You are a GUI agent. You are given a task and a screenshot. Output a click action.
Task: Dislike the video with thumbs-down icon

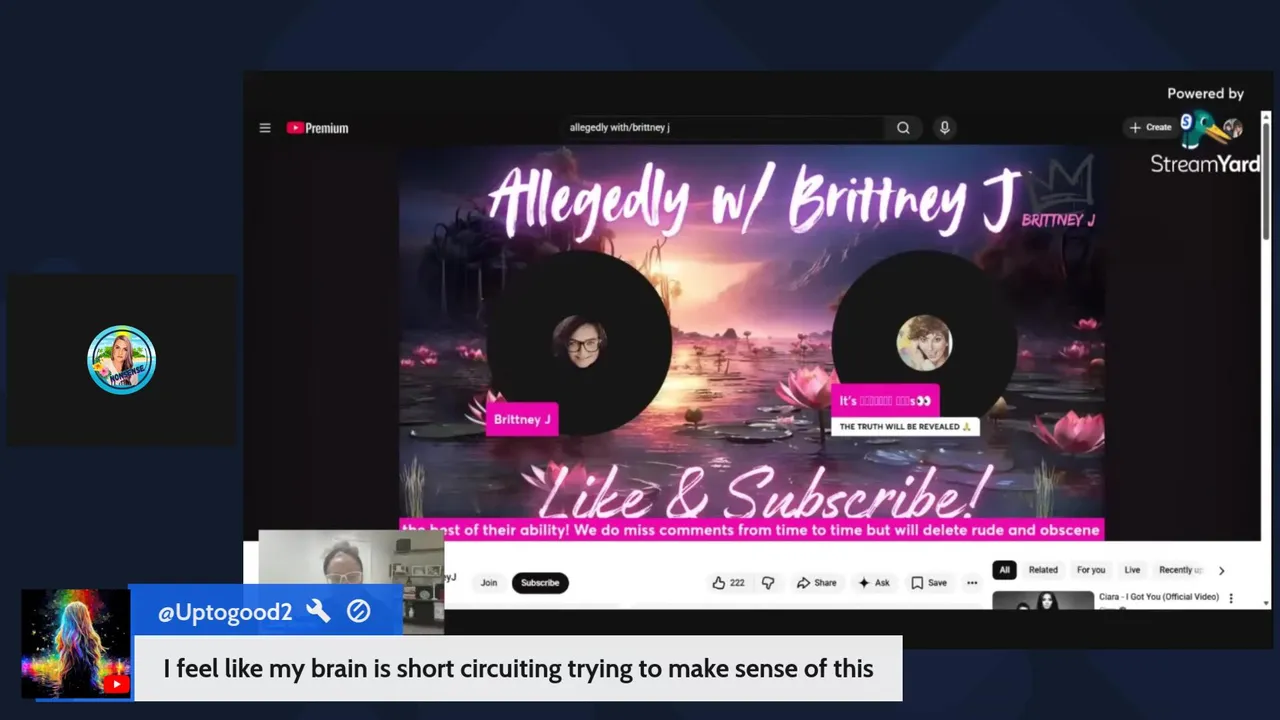(768, 583)
